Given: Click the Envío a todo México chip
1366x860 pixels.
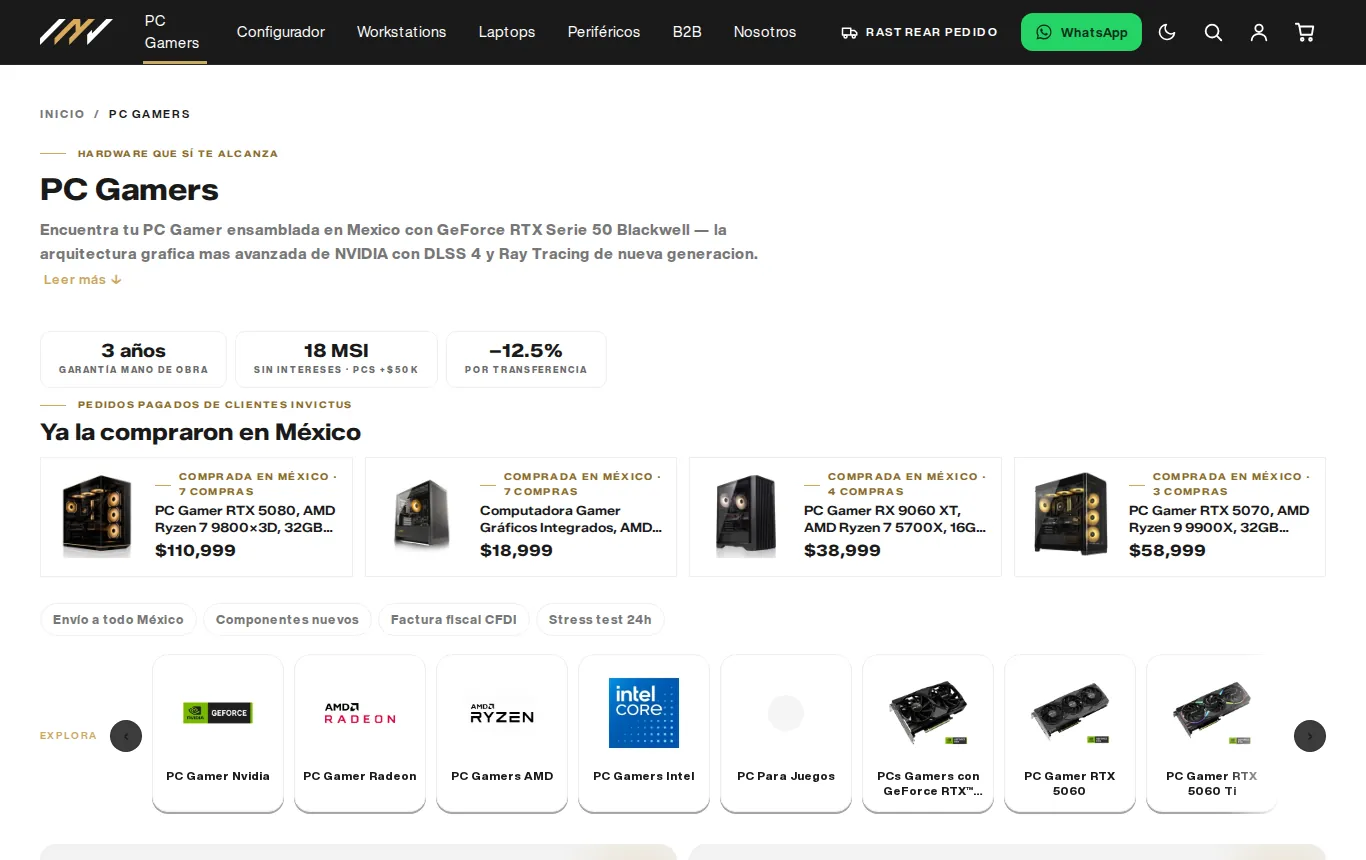Looking at the screenshot, I should click(118, 620).
